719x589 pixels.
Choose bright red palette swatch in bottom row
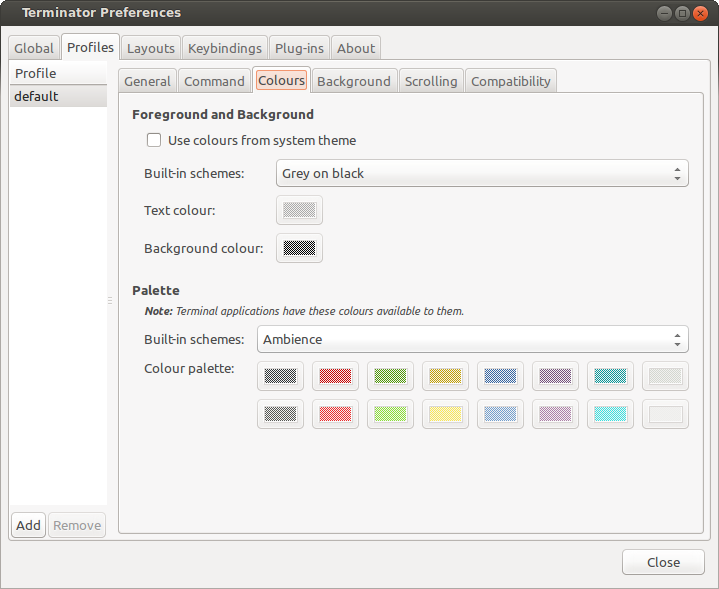pos(335,414)
